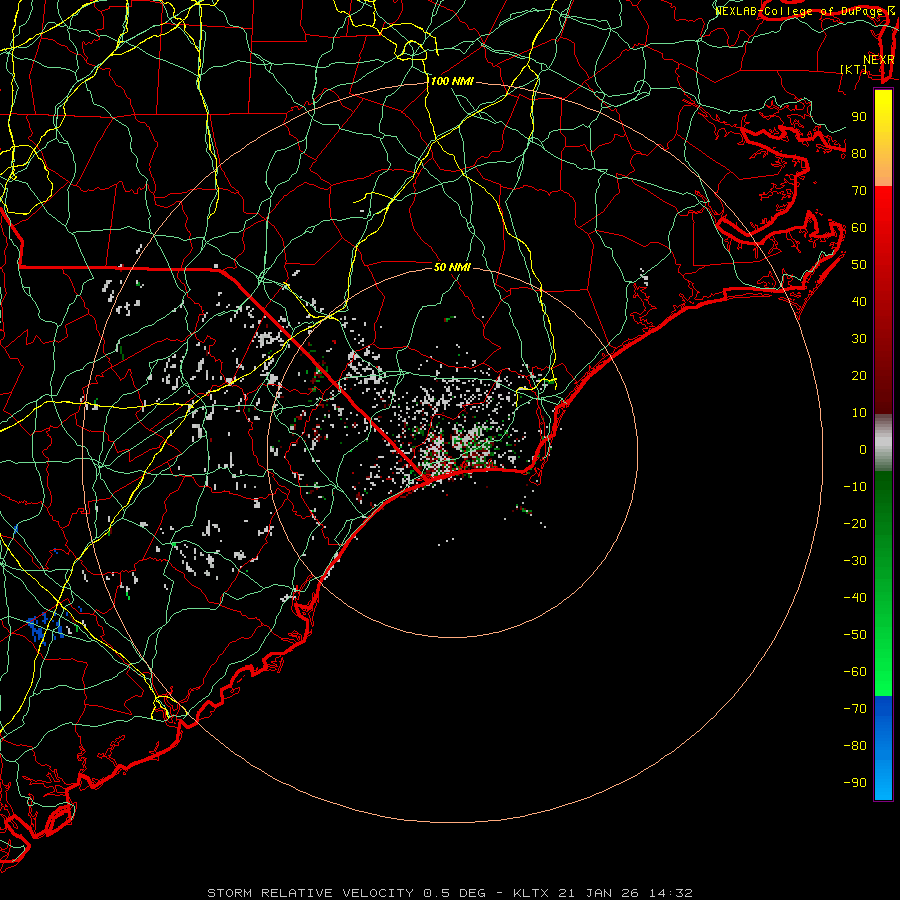This screenshot has width=900, height=900.
Task: Click the 70 value on velocity scale
Action: 859,191
